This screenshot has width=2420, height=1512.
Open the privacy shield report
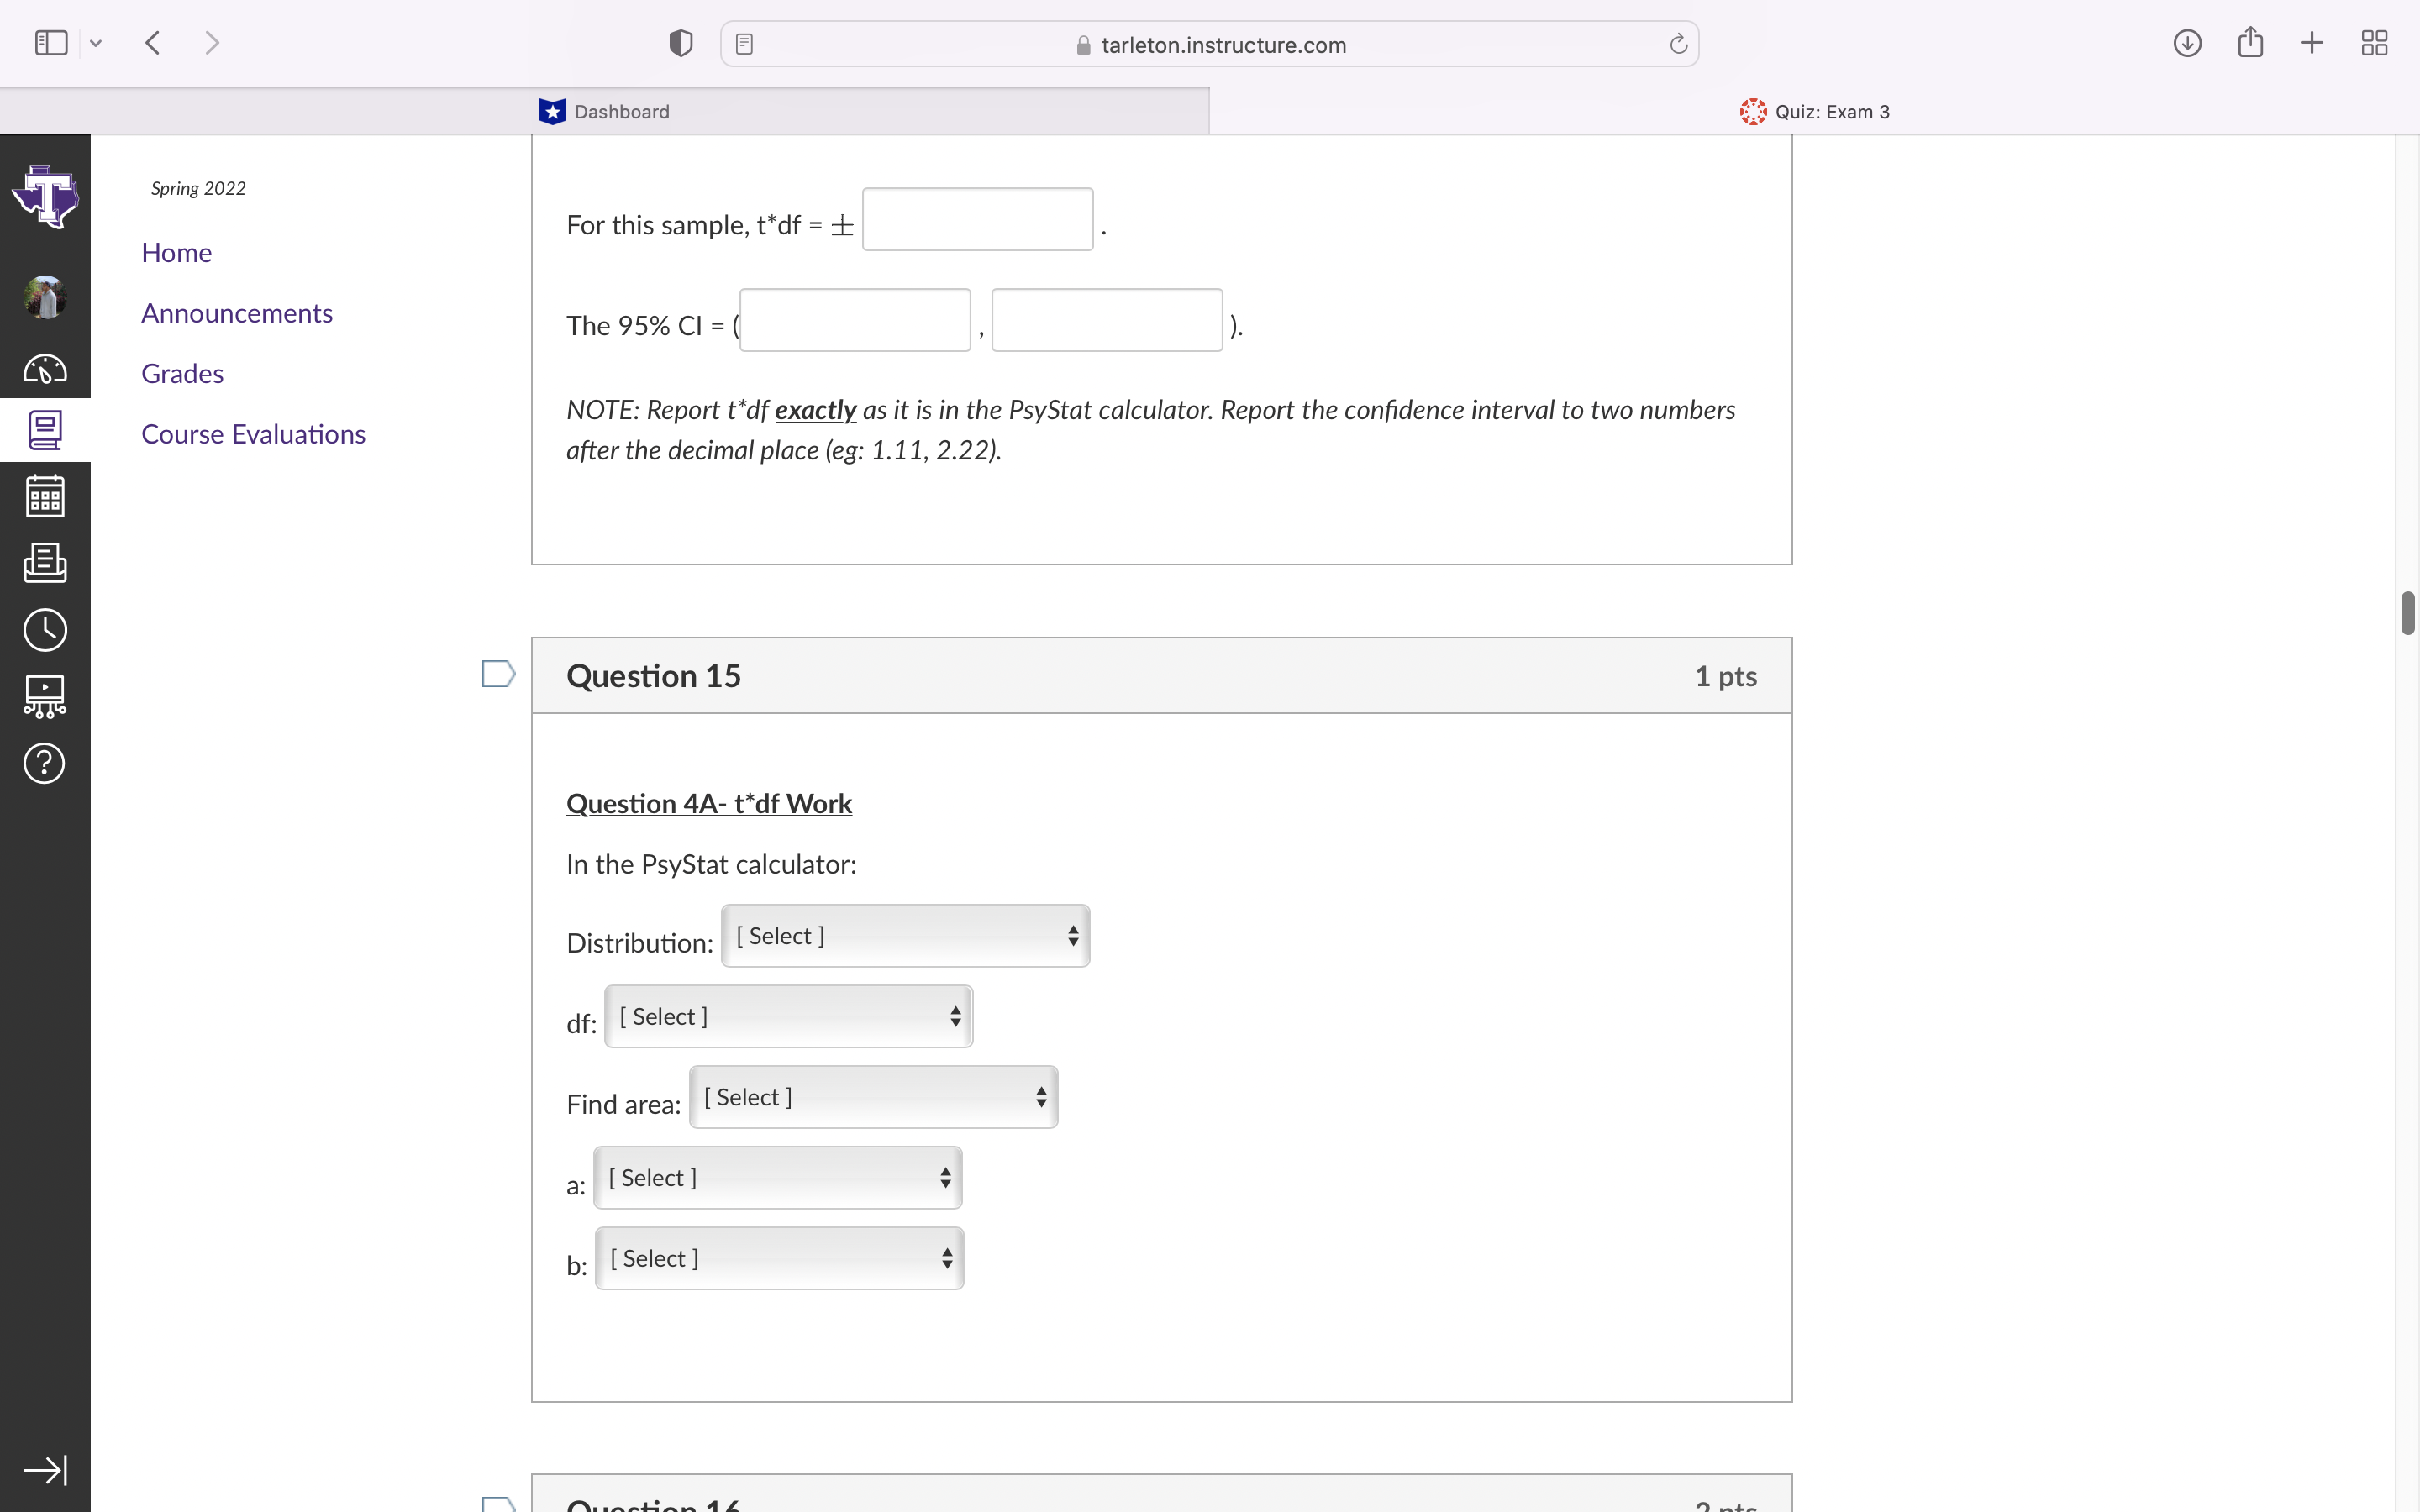click(x=679, y=43)
